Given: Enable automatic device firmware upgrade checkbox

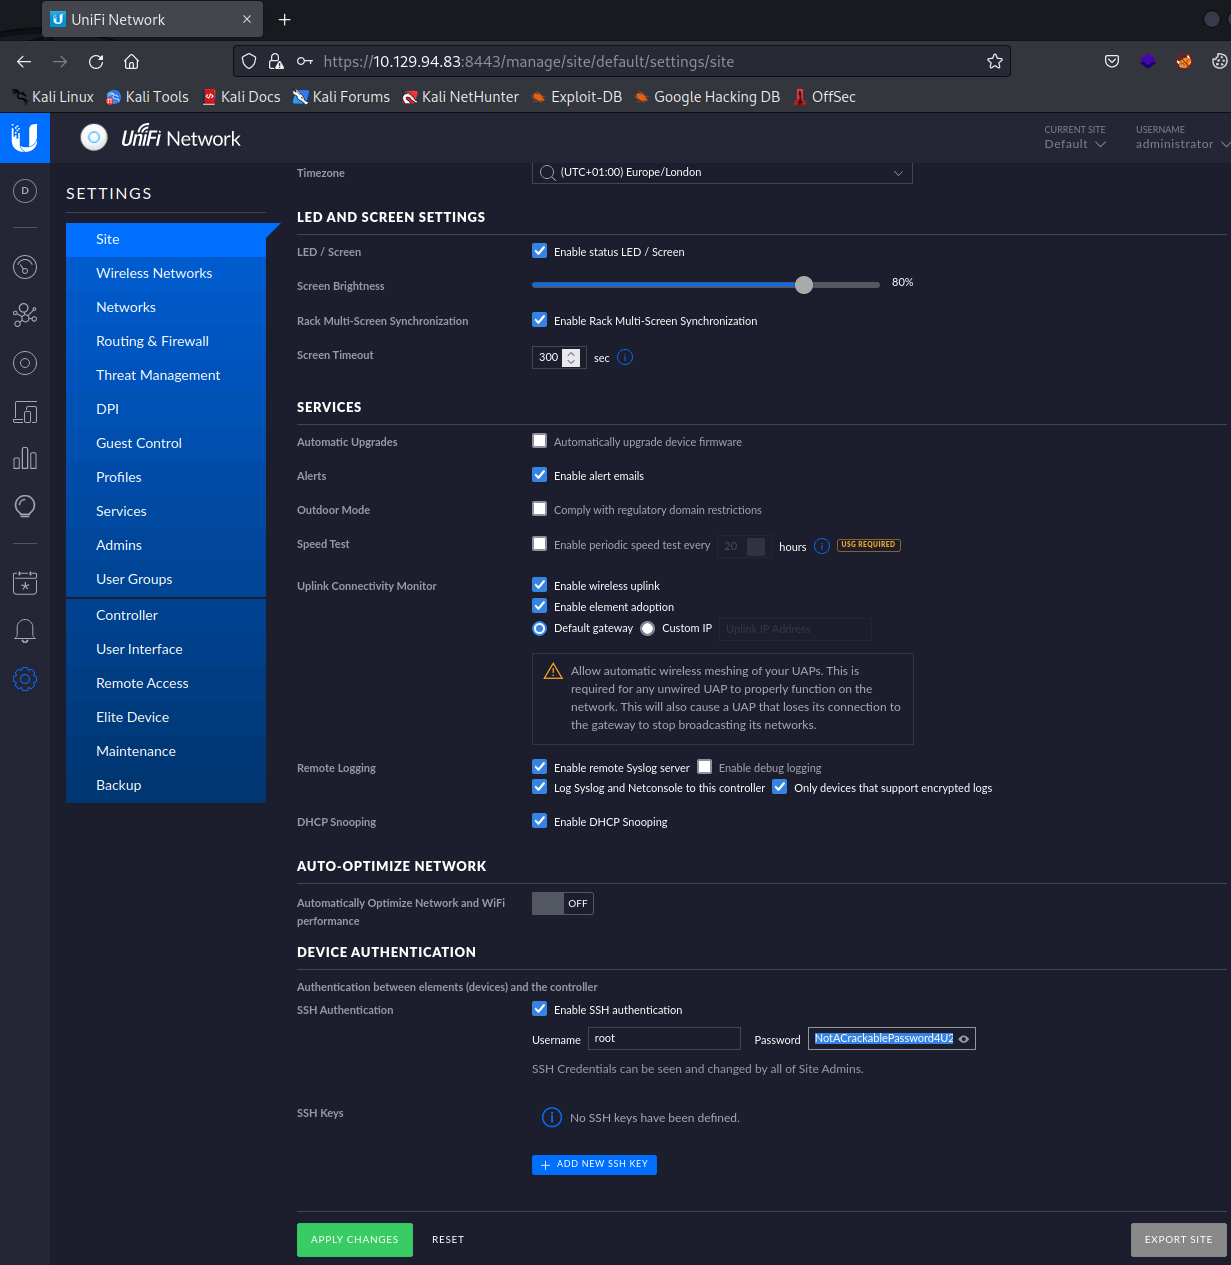Looking at the screenshot, I should 540,441.
